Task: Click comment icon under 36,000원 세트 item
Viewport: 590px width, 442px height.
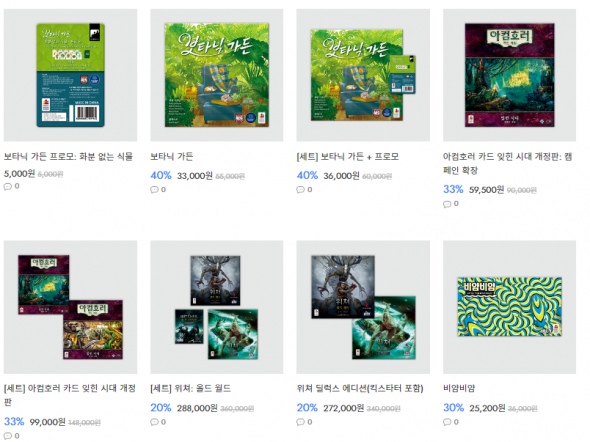Action: (300, 190)
